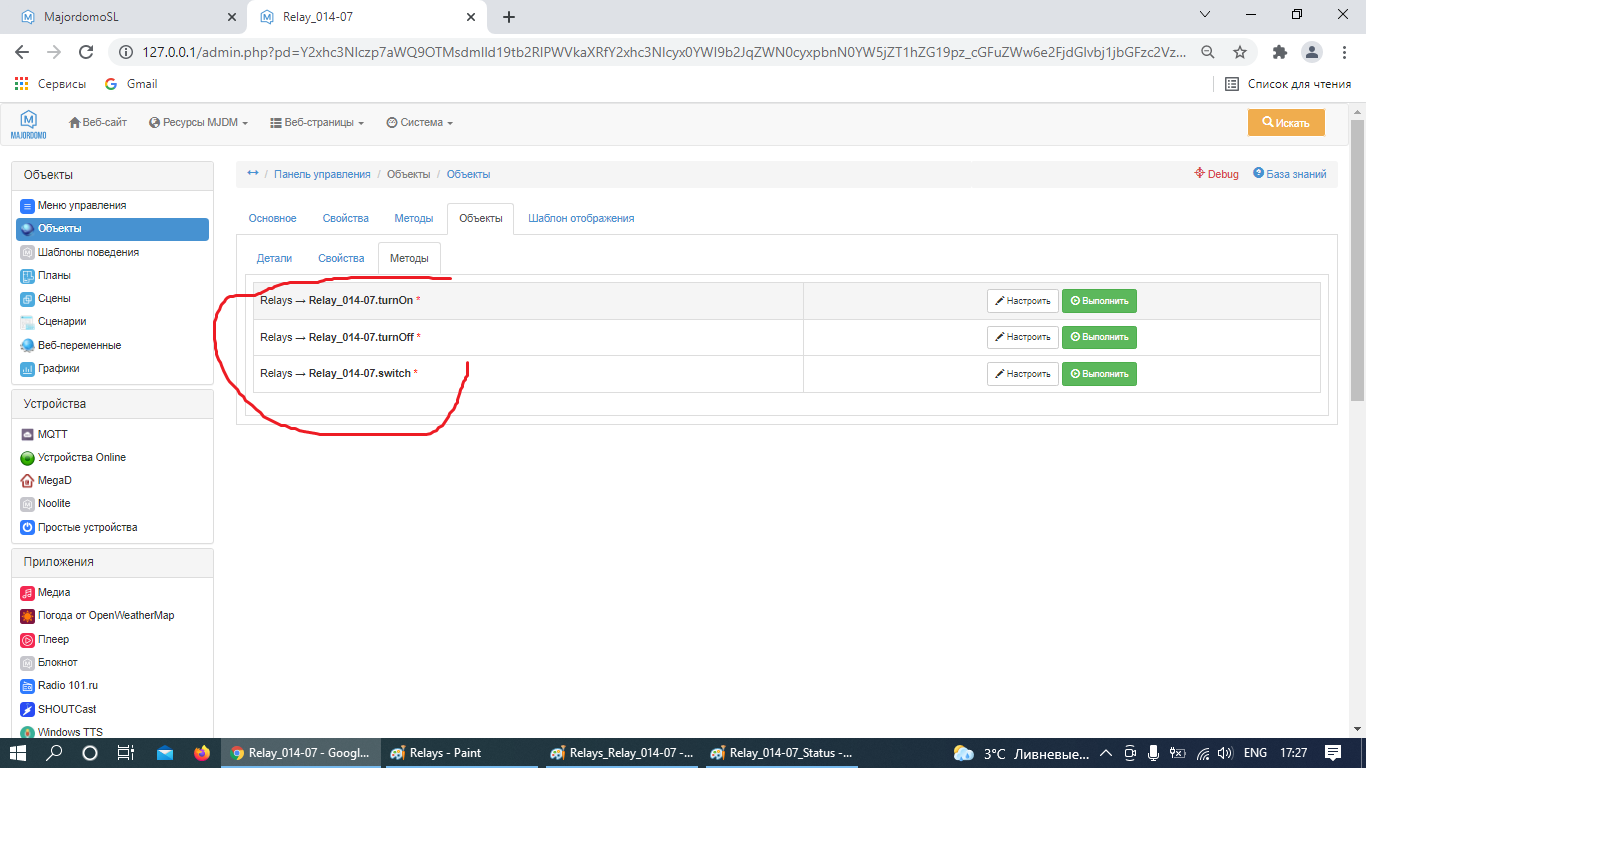The height and width of the screenshot is (858, 1620).
Task: Switch to the Шаблон отображения tab
Action: (x=581, y=218)
